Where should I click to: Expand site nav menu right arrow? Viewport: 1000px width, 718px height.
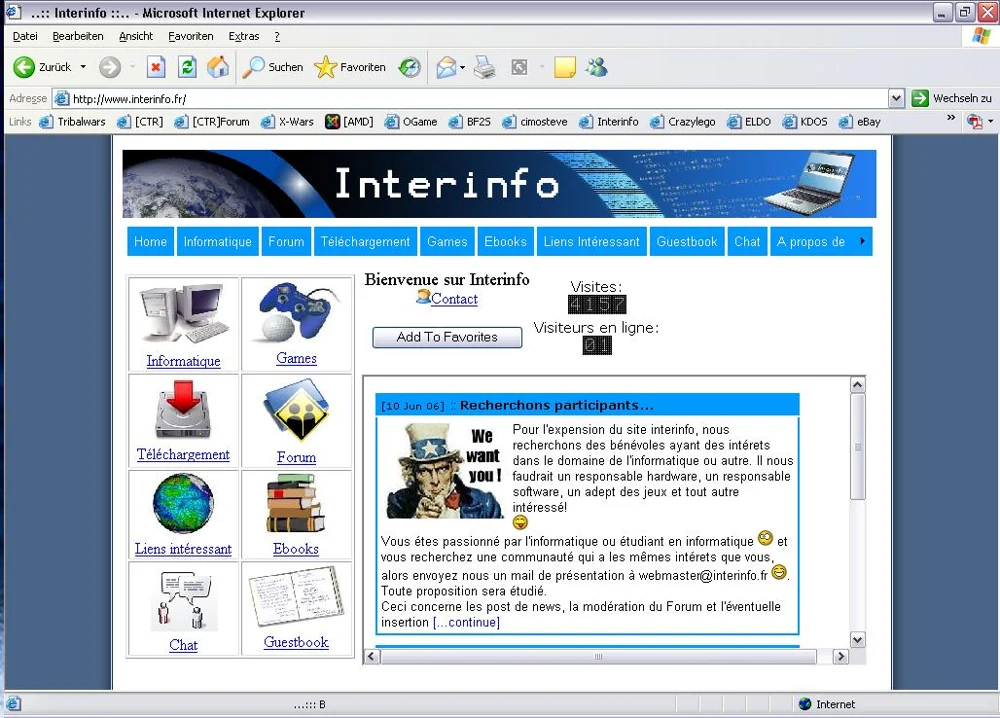coord(862,241)
